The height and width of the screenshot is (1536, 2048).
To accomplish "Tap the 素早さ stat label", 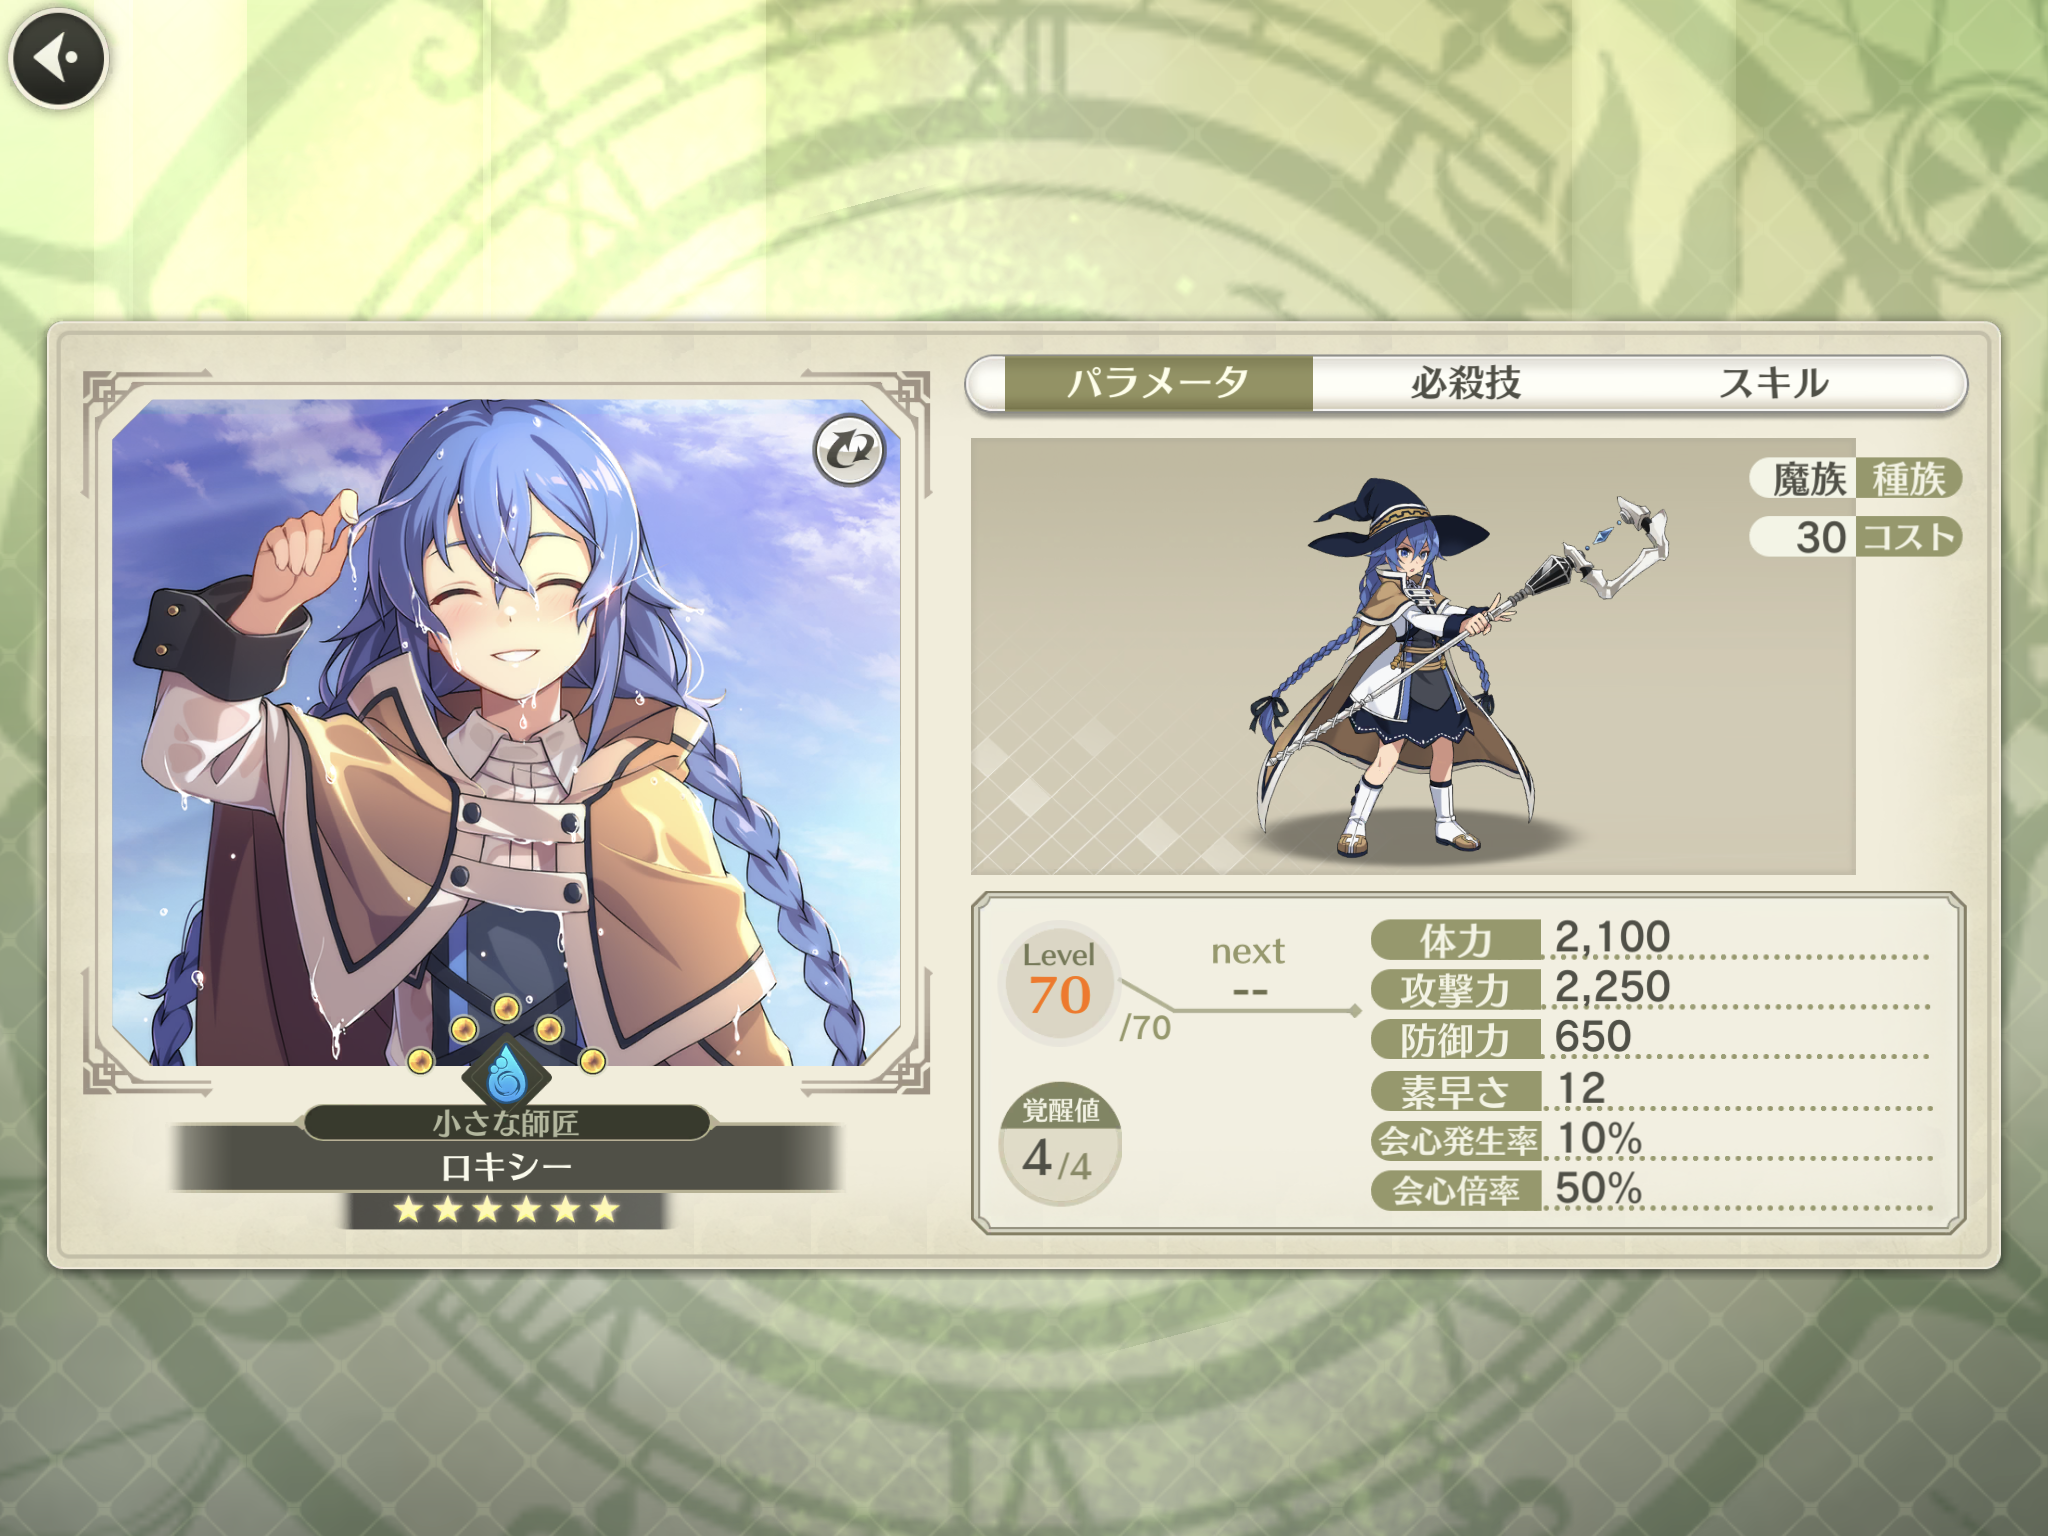I will tap(1456, 1091).
